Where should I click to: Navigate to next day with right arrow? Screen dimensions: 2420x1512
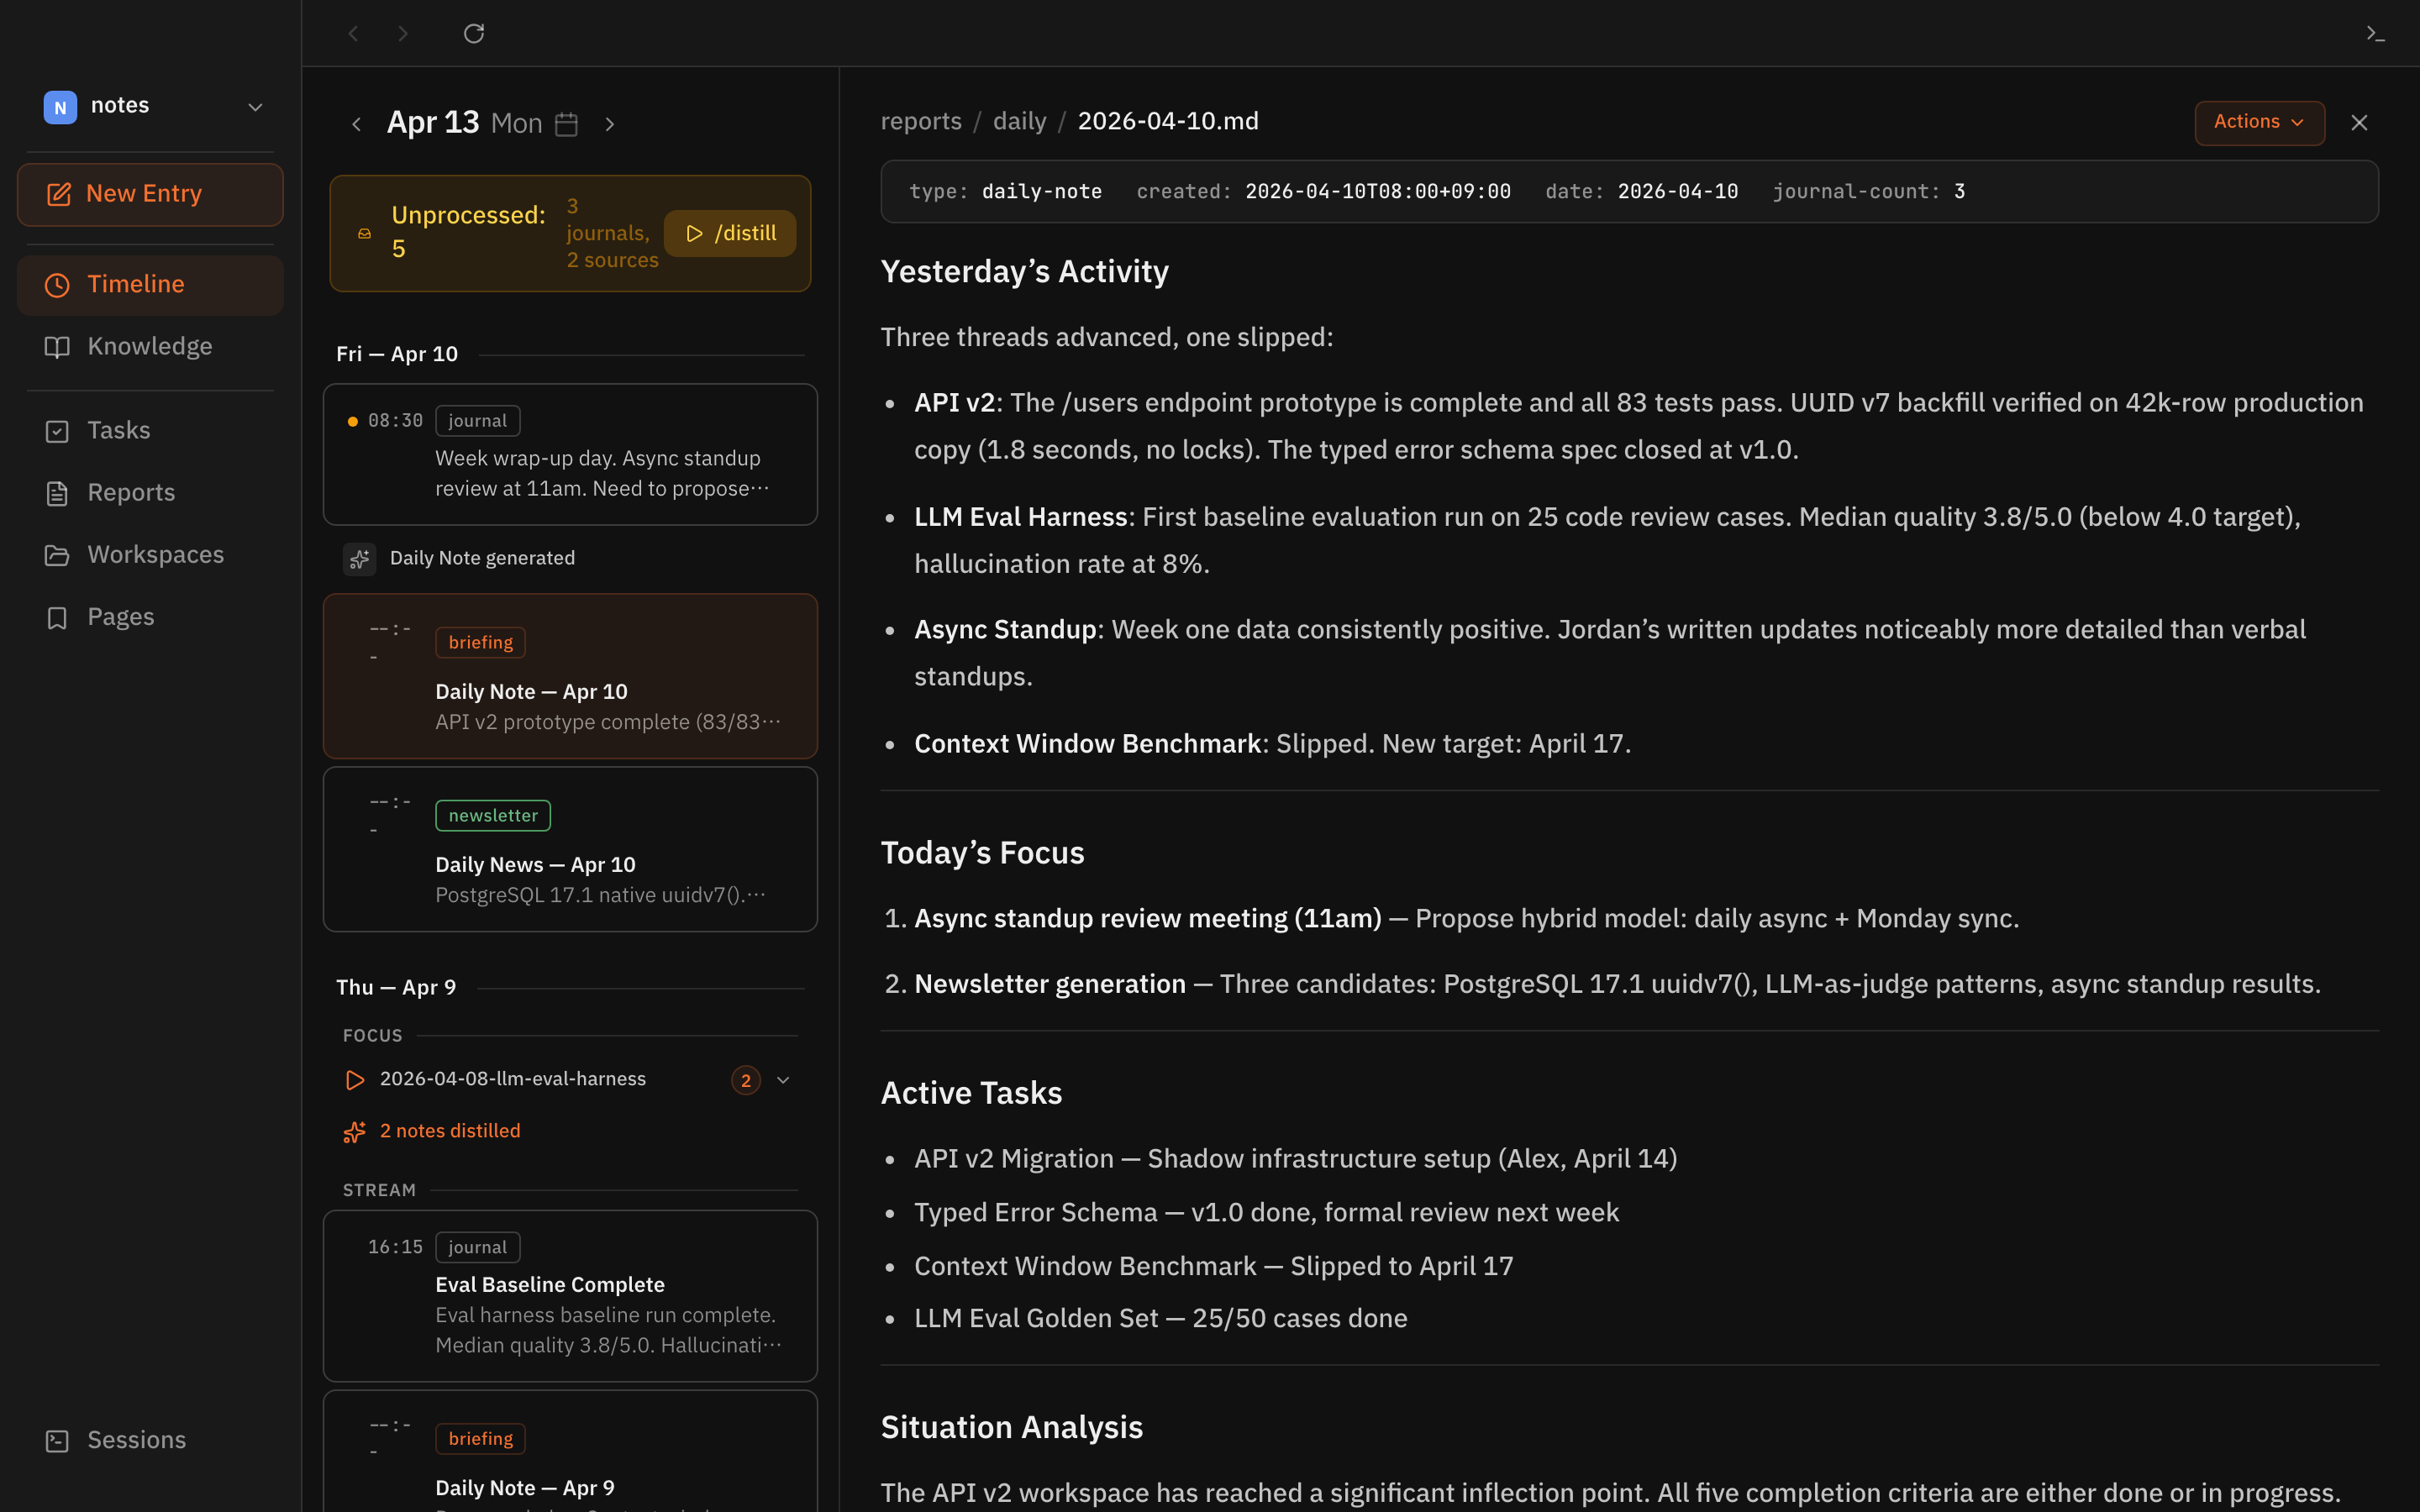(610, 124)
